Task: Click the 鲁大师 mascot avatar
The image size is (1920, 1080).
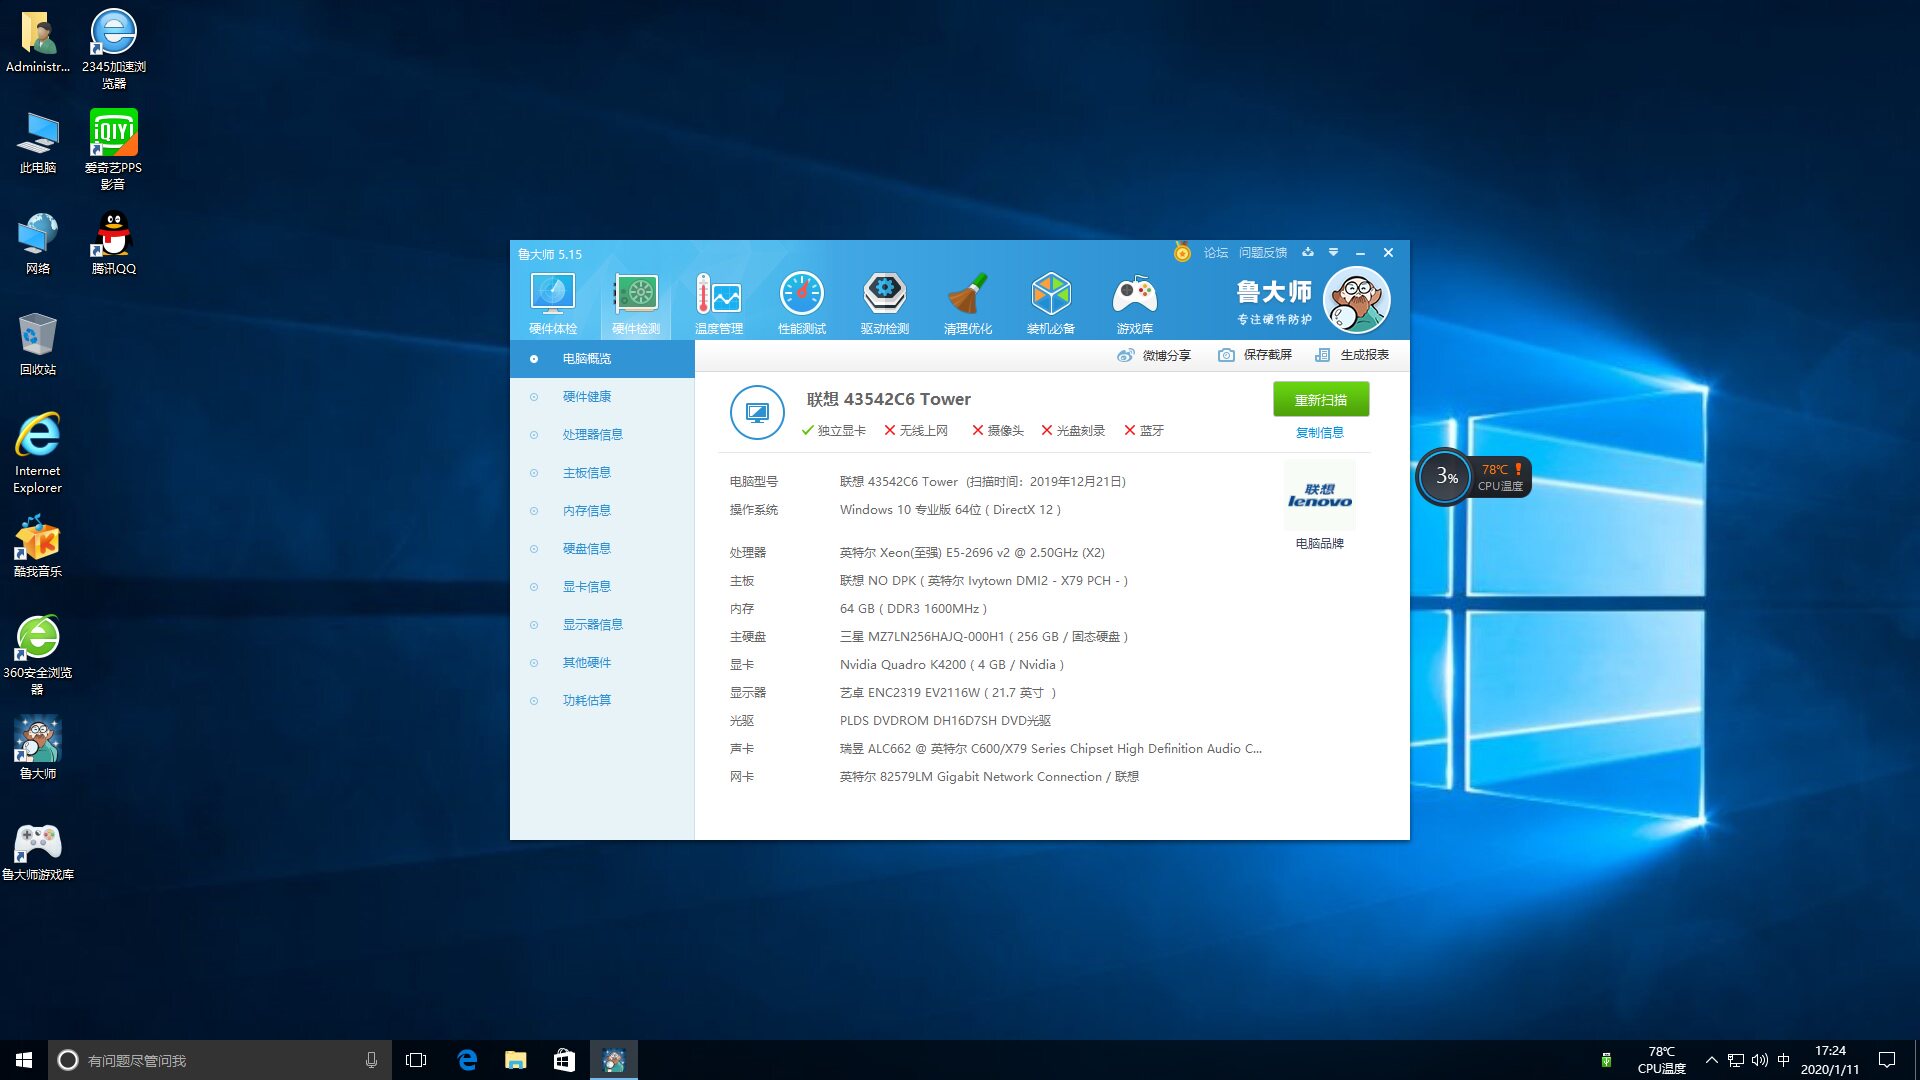Action: click(1357, 300)
